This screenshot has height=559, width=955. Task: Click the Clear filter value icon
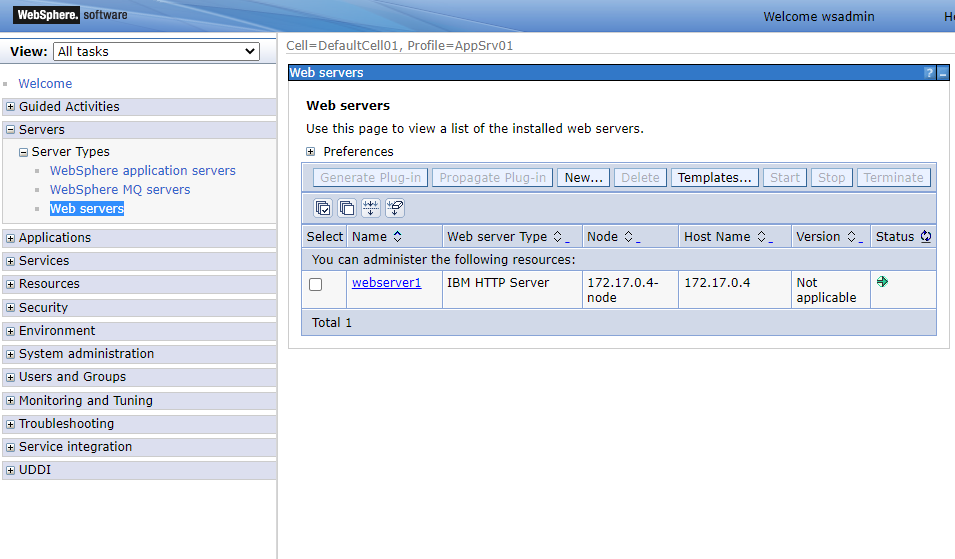click(x=395, y=208)
